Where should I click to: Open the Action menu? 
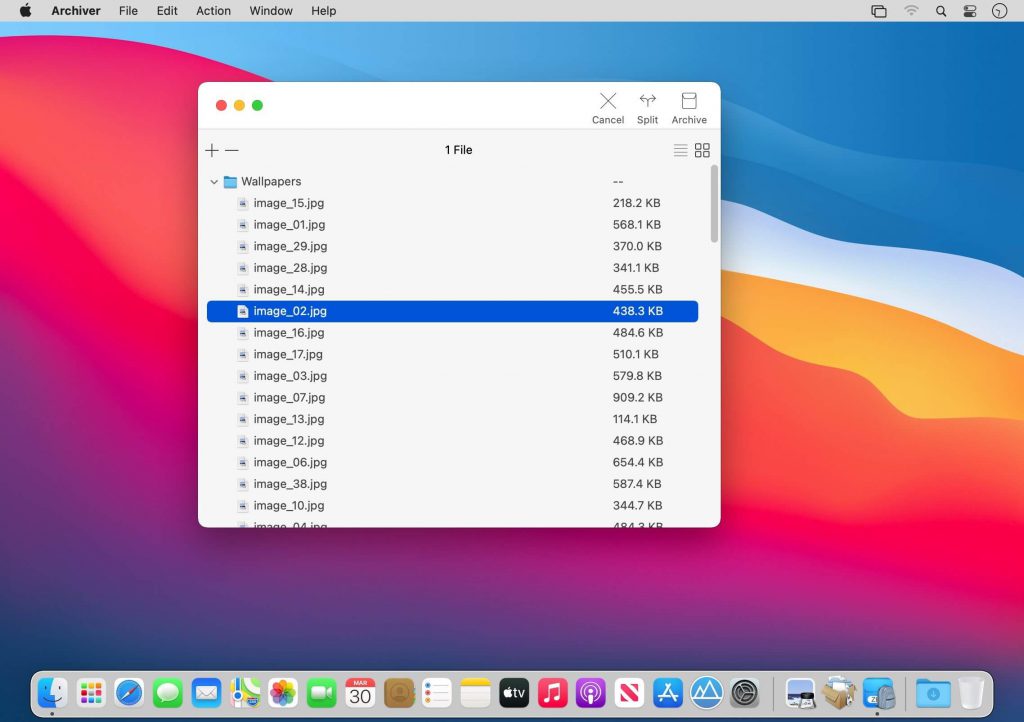[213, 11]
